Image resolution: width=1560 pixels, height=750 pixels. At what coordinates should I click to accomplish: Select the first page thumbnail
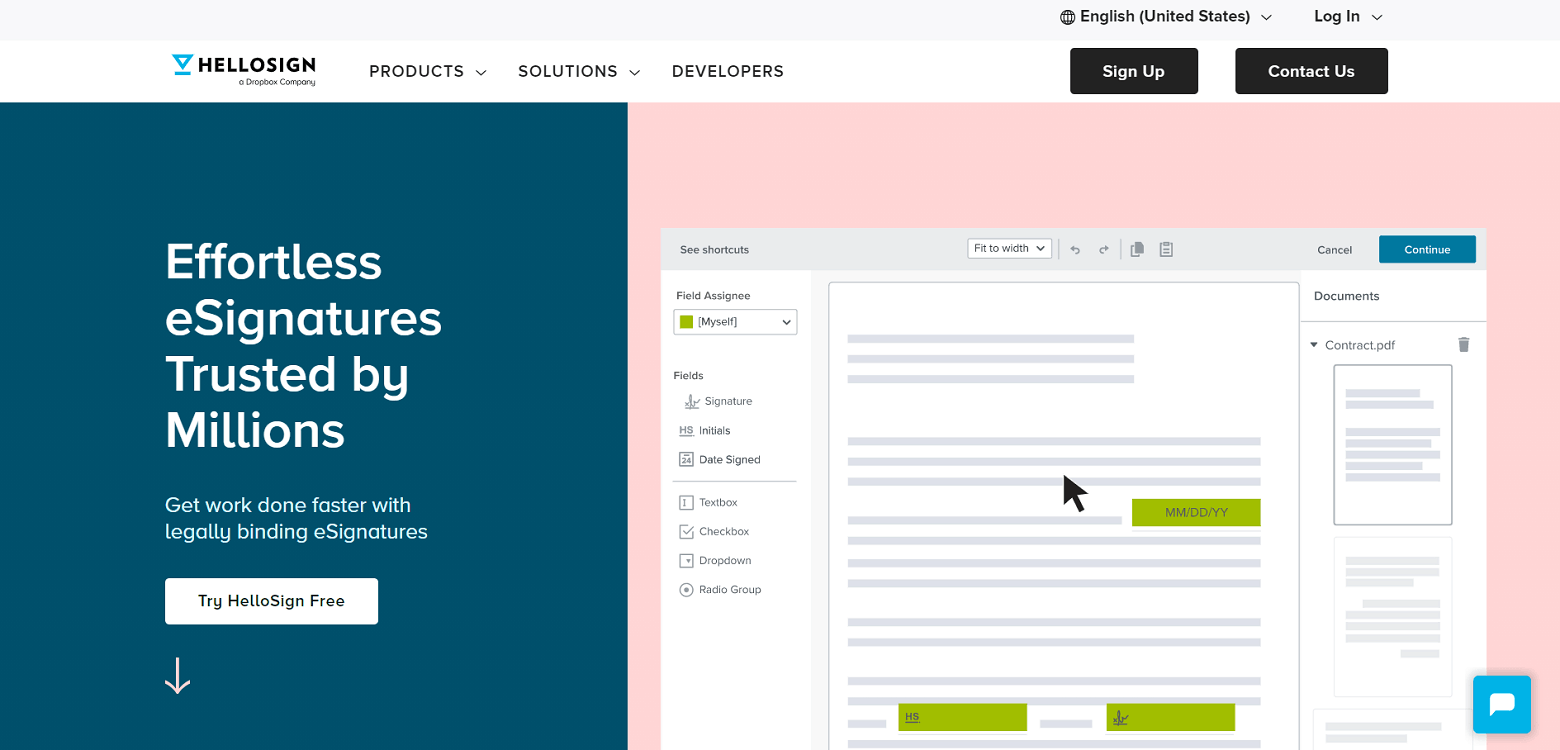tap(1392, 444)
